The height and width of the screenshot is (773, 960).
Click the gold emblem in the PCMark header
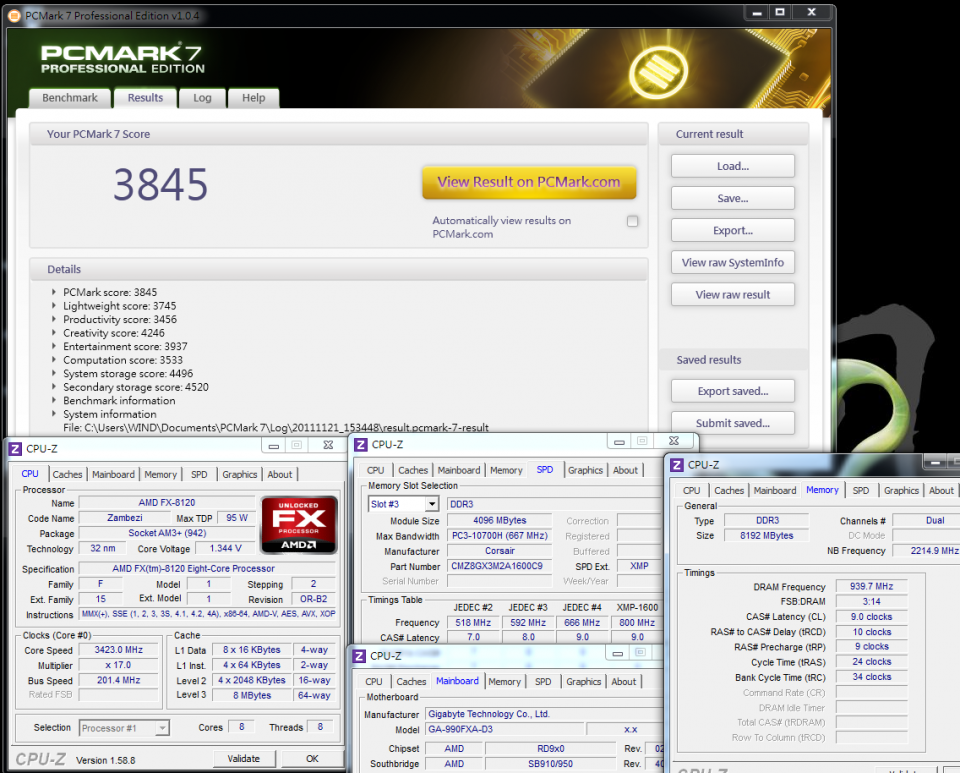(x=659, y=70)
